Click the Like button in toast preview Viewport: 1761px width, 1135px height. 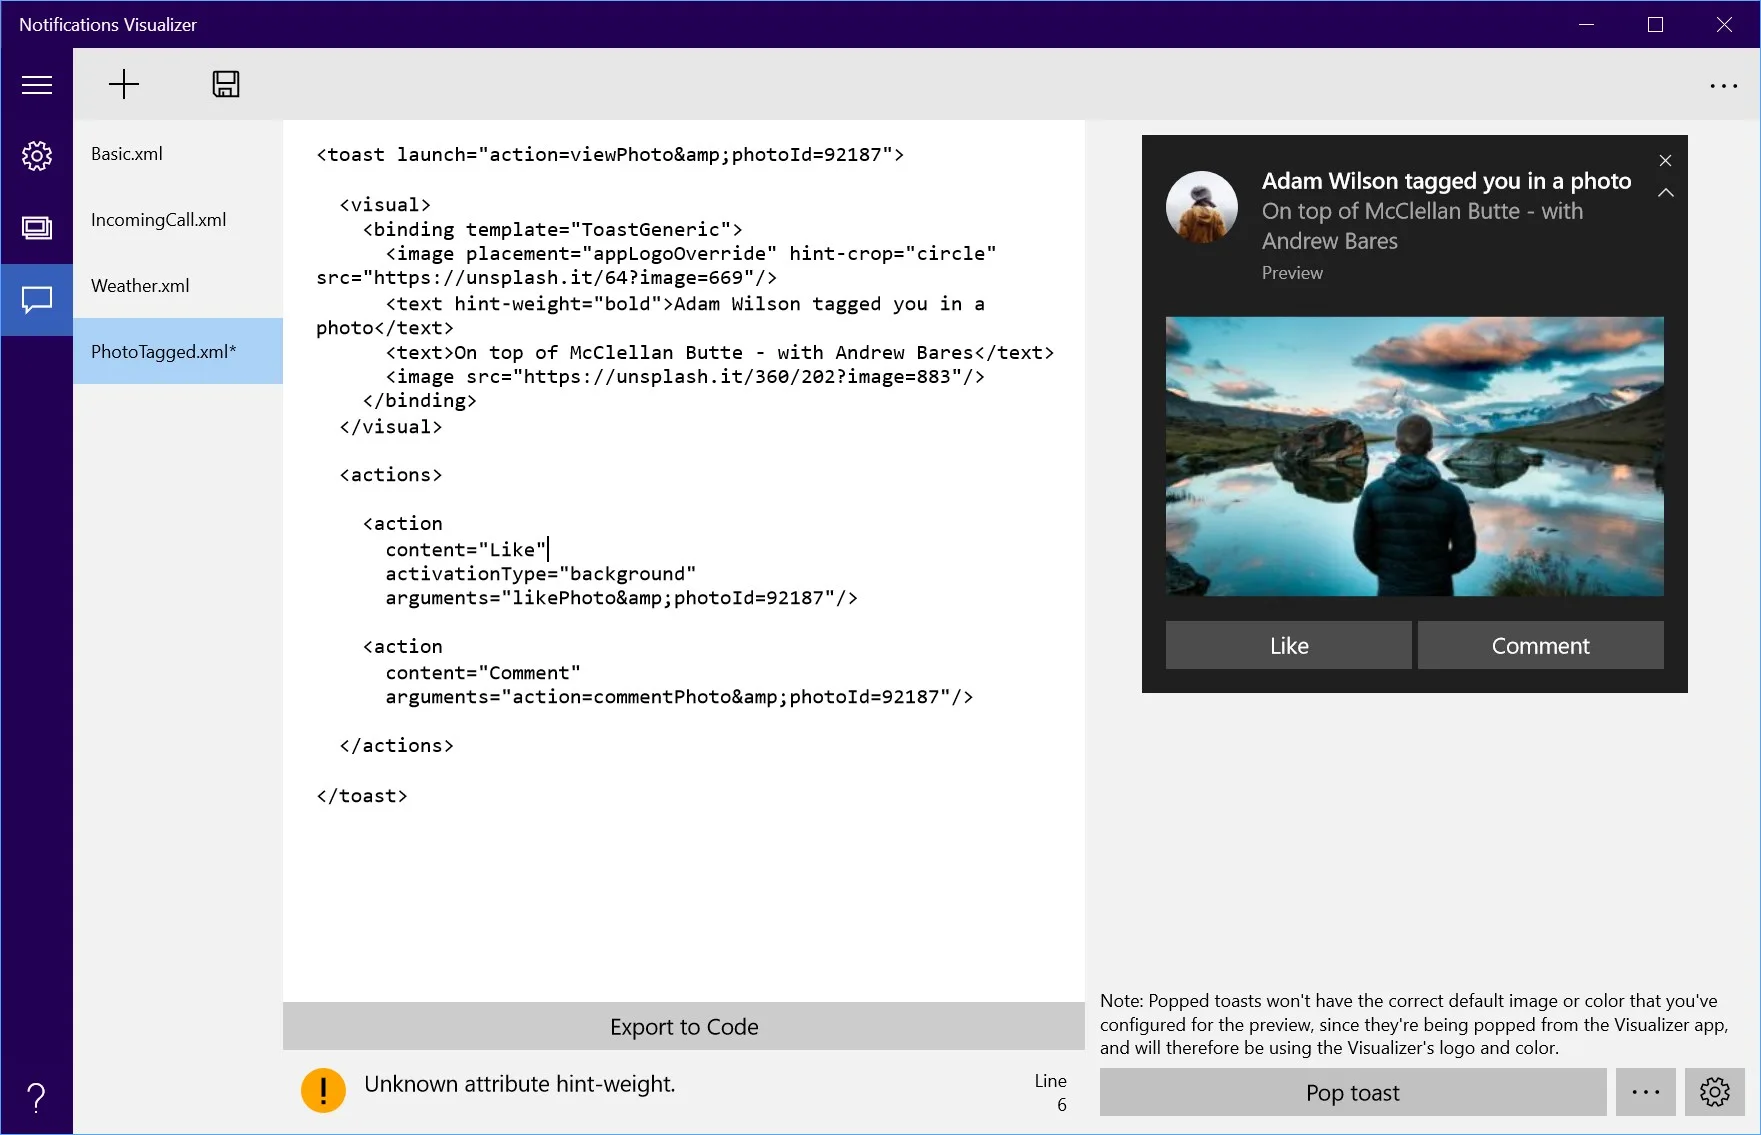[x=1289, y=645]
